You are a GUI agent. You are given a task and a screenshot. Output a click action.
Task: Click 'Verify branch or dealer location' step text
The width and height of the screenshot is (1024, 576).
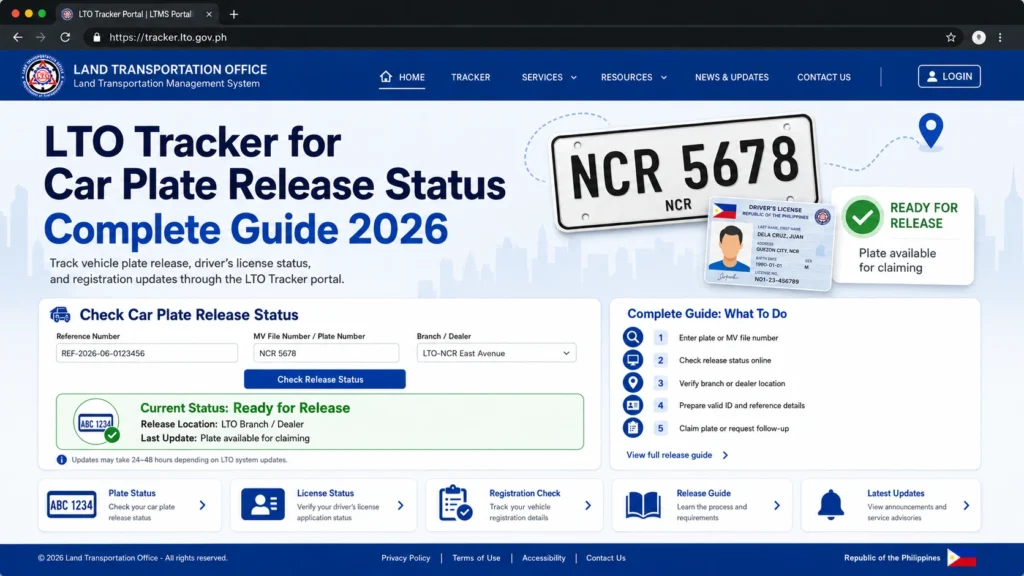tap(732, 383)
